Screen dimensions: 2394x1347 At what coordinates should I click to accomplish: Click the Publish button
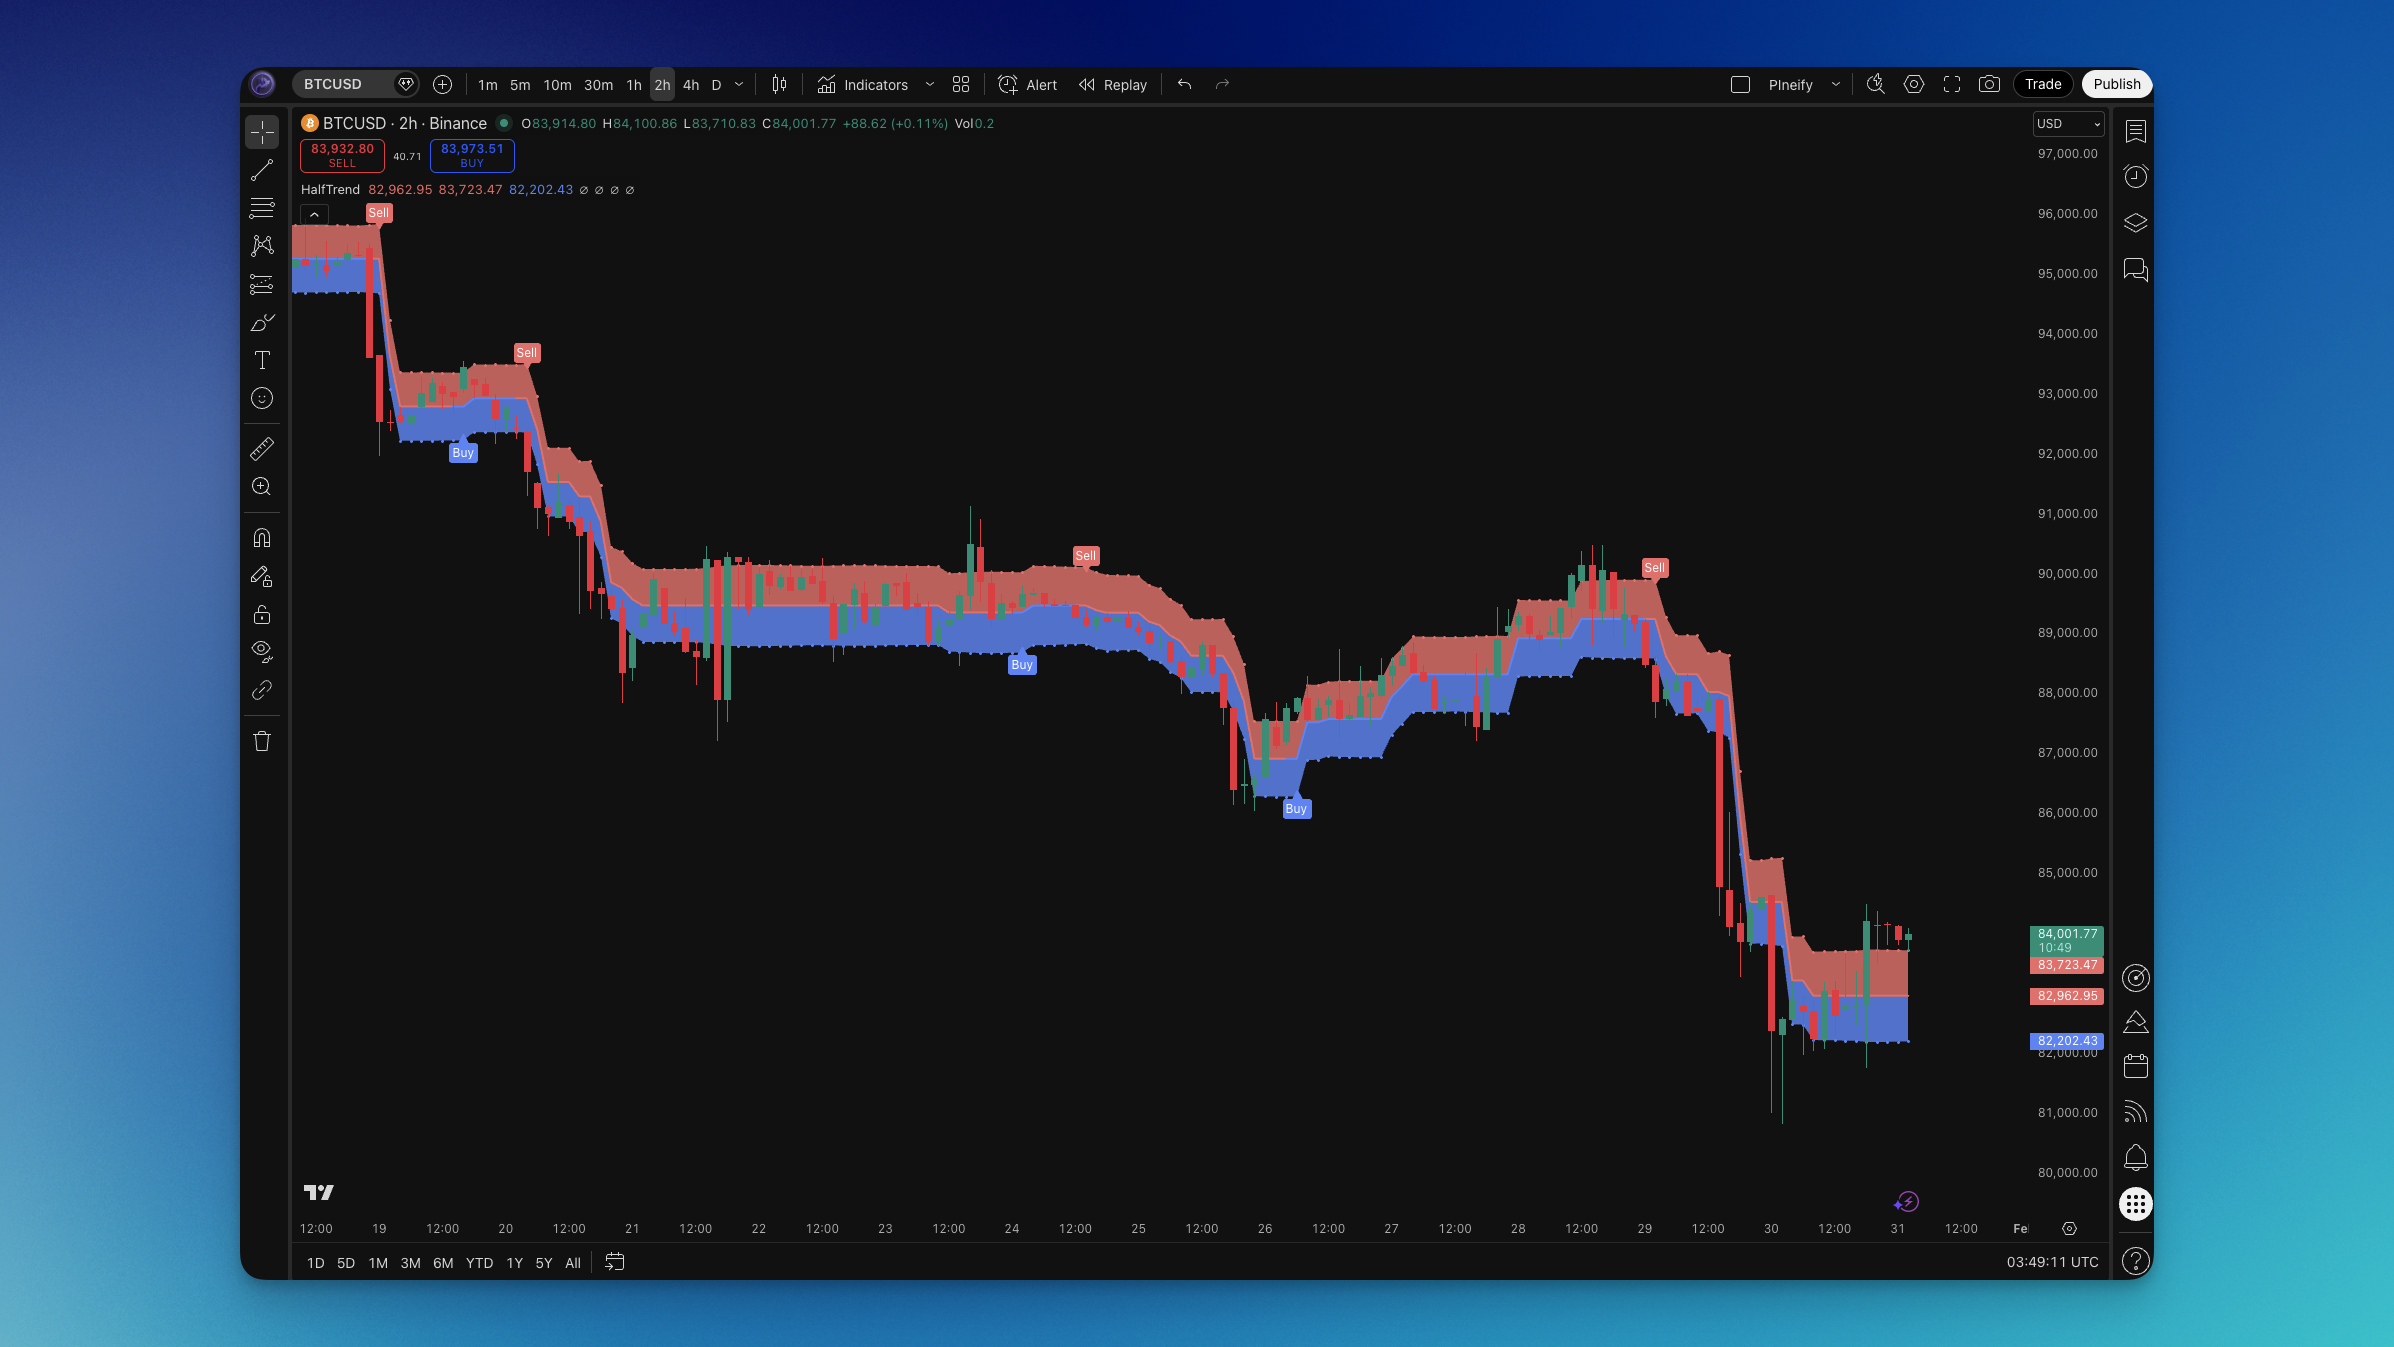(2116, 84)
